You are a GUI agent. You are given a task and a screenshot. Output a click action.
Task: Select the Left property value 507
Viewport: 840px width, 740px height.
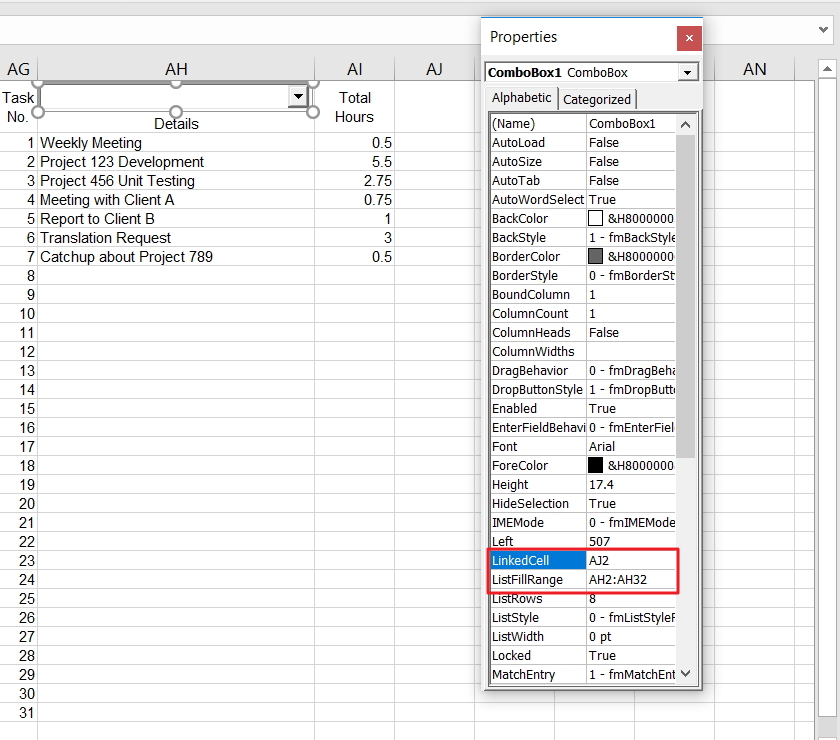click(x=631, y=542)
